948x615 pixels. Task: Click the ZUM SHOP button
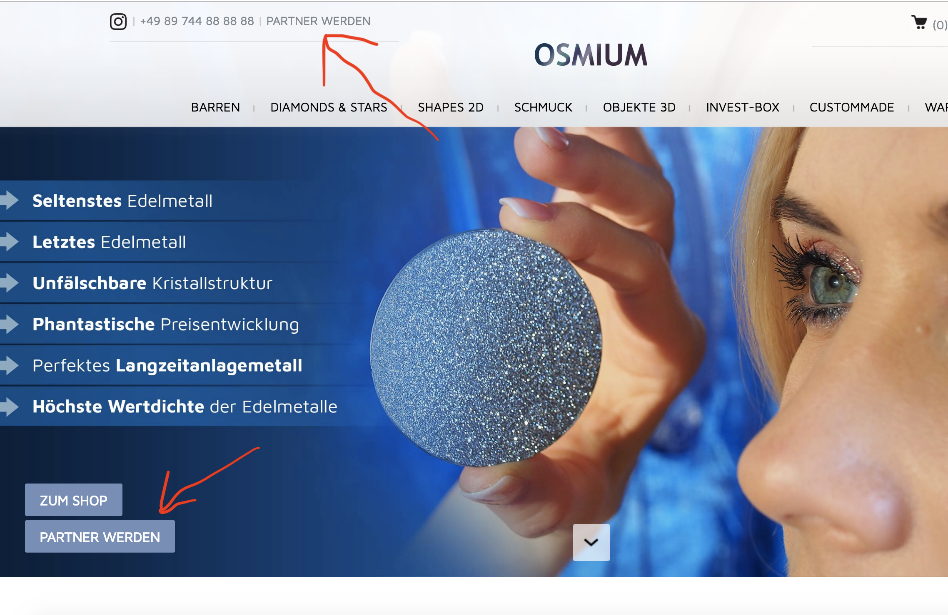click(74, 500)
